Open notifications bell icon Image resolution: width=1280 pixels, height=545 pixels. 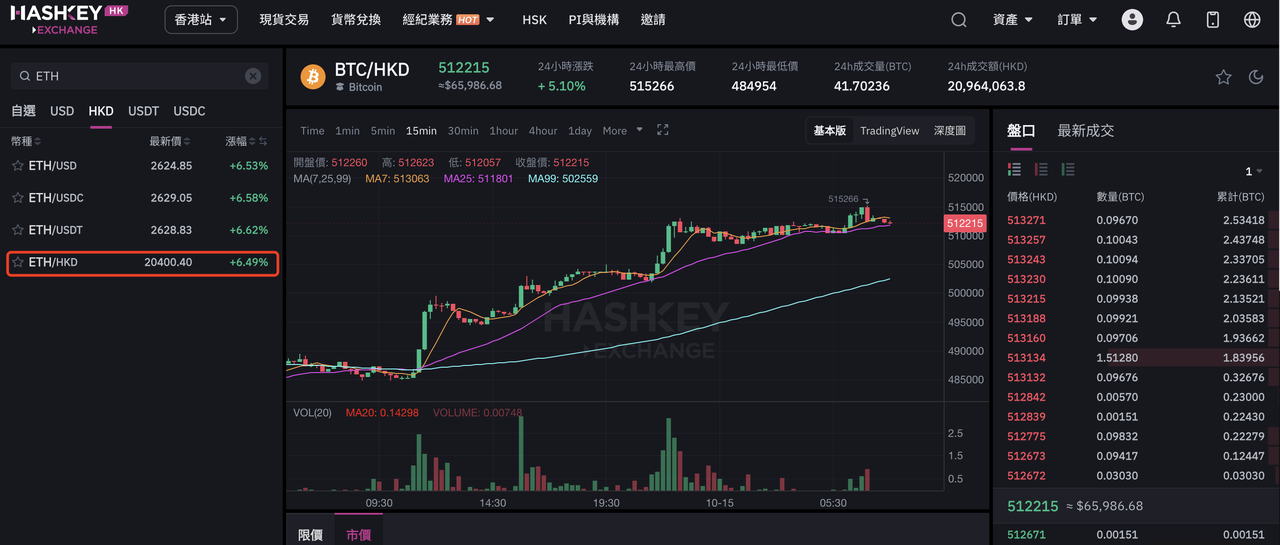click(x=1174, y=20)
